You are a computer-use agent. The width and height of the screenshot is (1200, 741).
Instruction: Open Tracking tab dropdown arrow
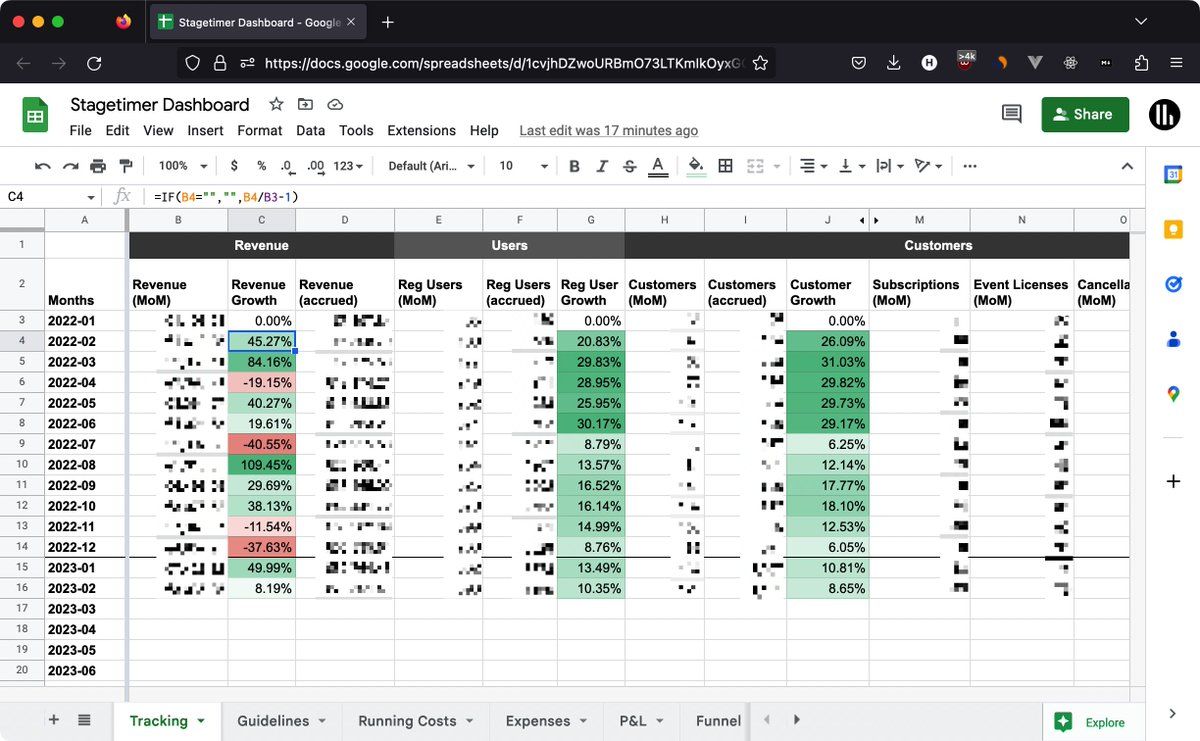(x=201, y=721)
